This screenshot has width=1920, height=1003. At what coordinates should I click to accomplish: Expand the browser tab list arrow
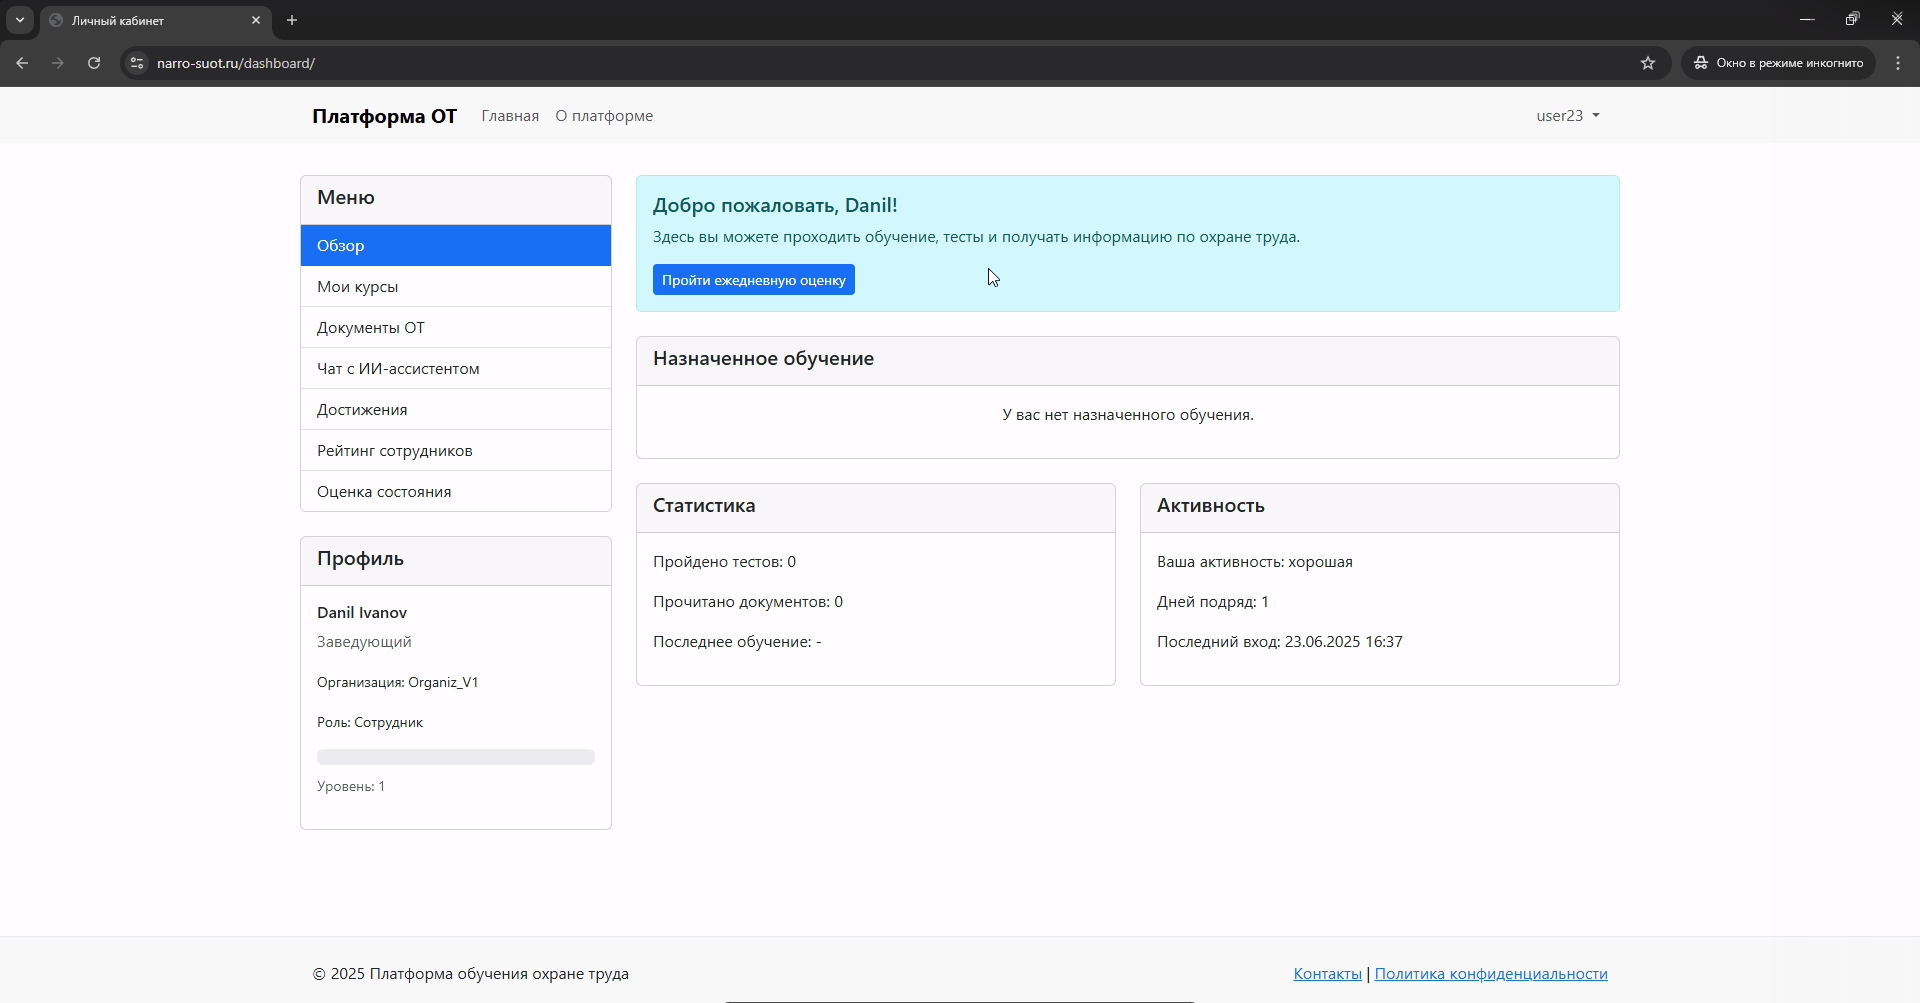pyautogui.click(x=19, y=20)
